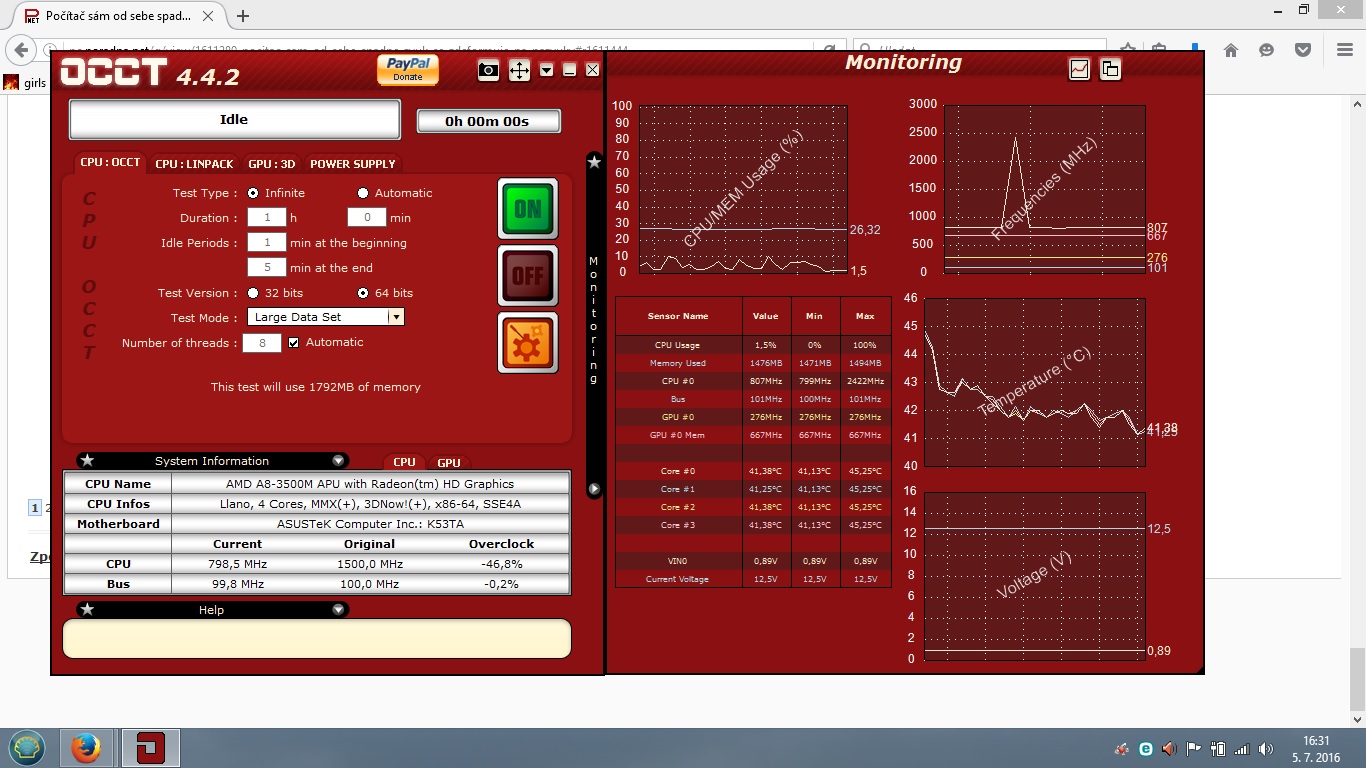Click the Start button on the taskbar
The width and height of the screenshot is (1366, 768).
coord(27,748)
